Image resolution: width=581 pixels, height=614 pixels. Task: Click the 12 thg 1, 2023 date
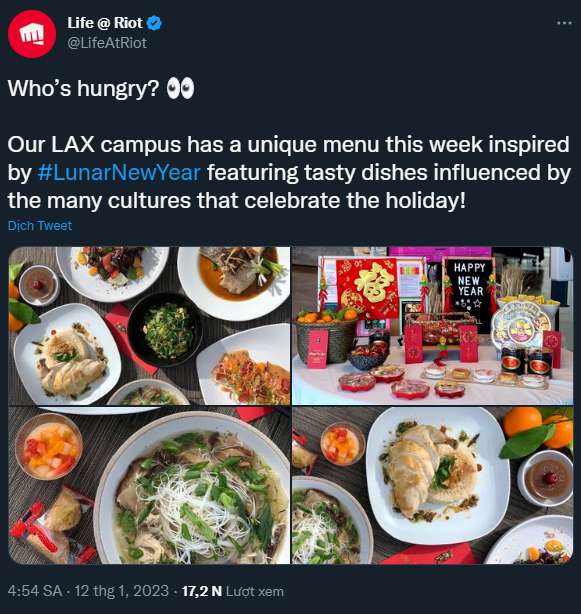[122, 591]
